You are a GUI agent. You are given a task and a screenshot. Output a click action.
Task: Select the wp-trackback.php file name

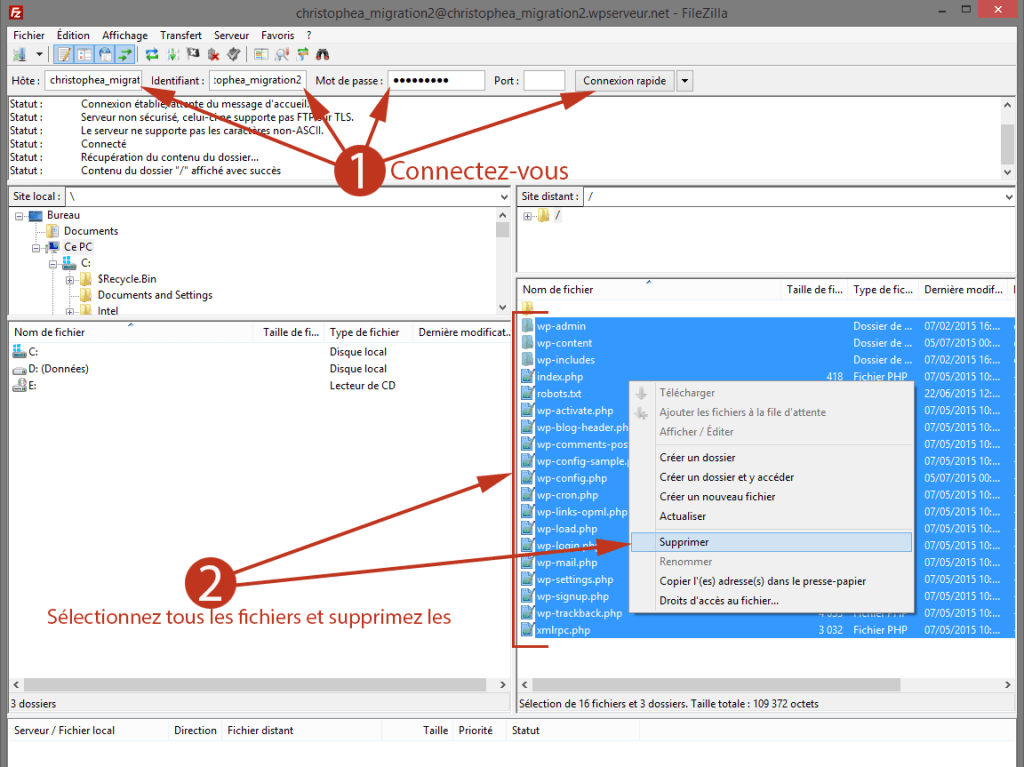pyautogui.click(x=579, y=613)
